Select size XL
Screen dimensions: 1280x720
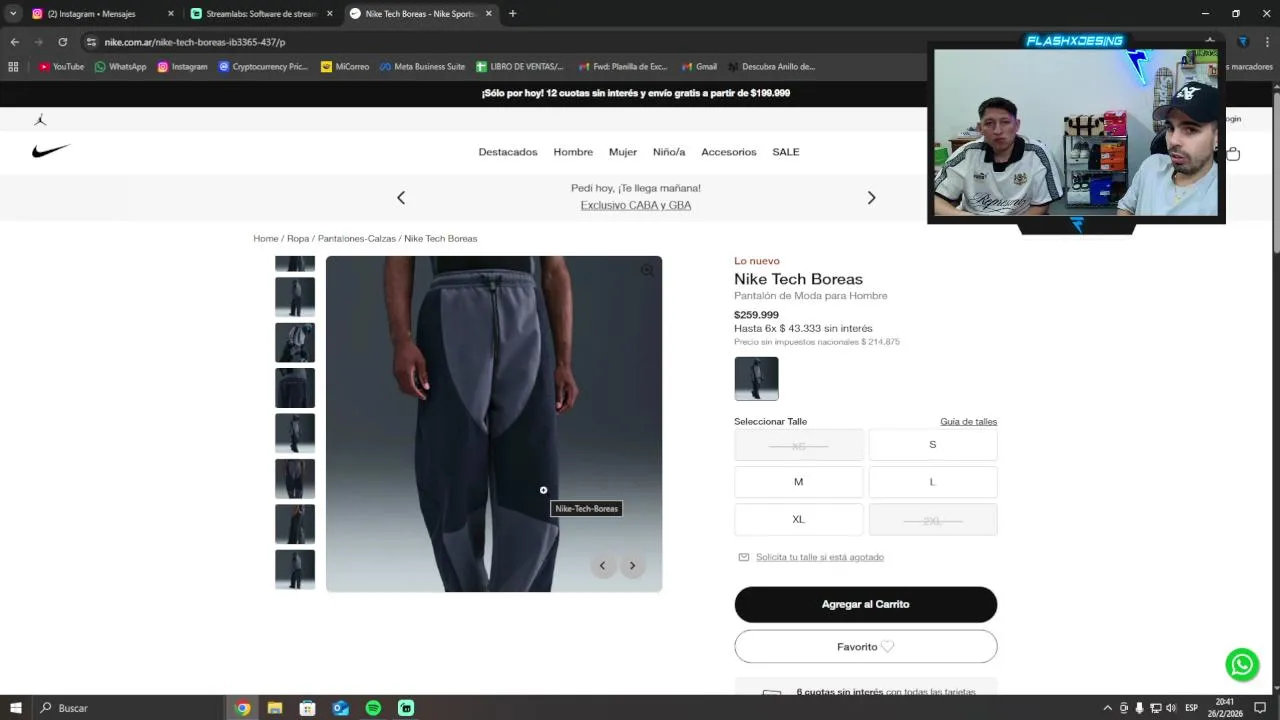click(x=798, y=519)
